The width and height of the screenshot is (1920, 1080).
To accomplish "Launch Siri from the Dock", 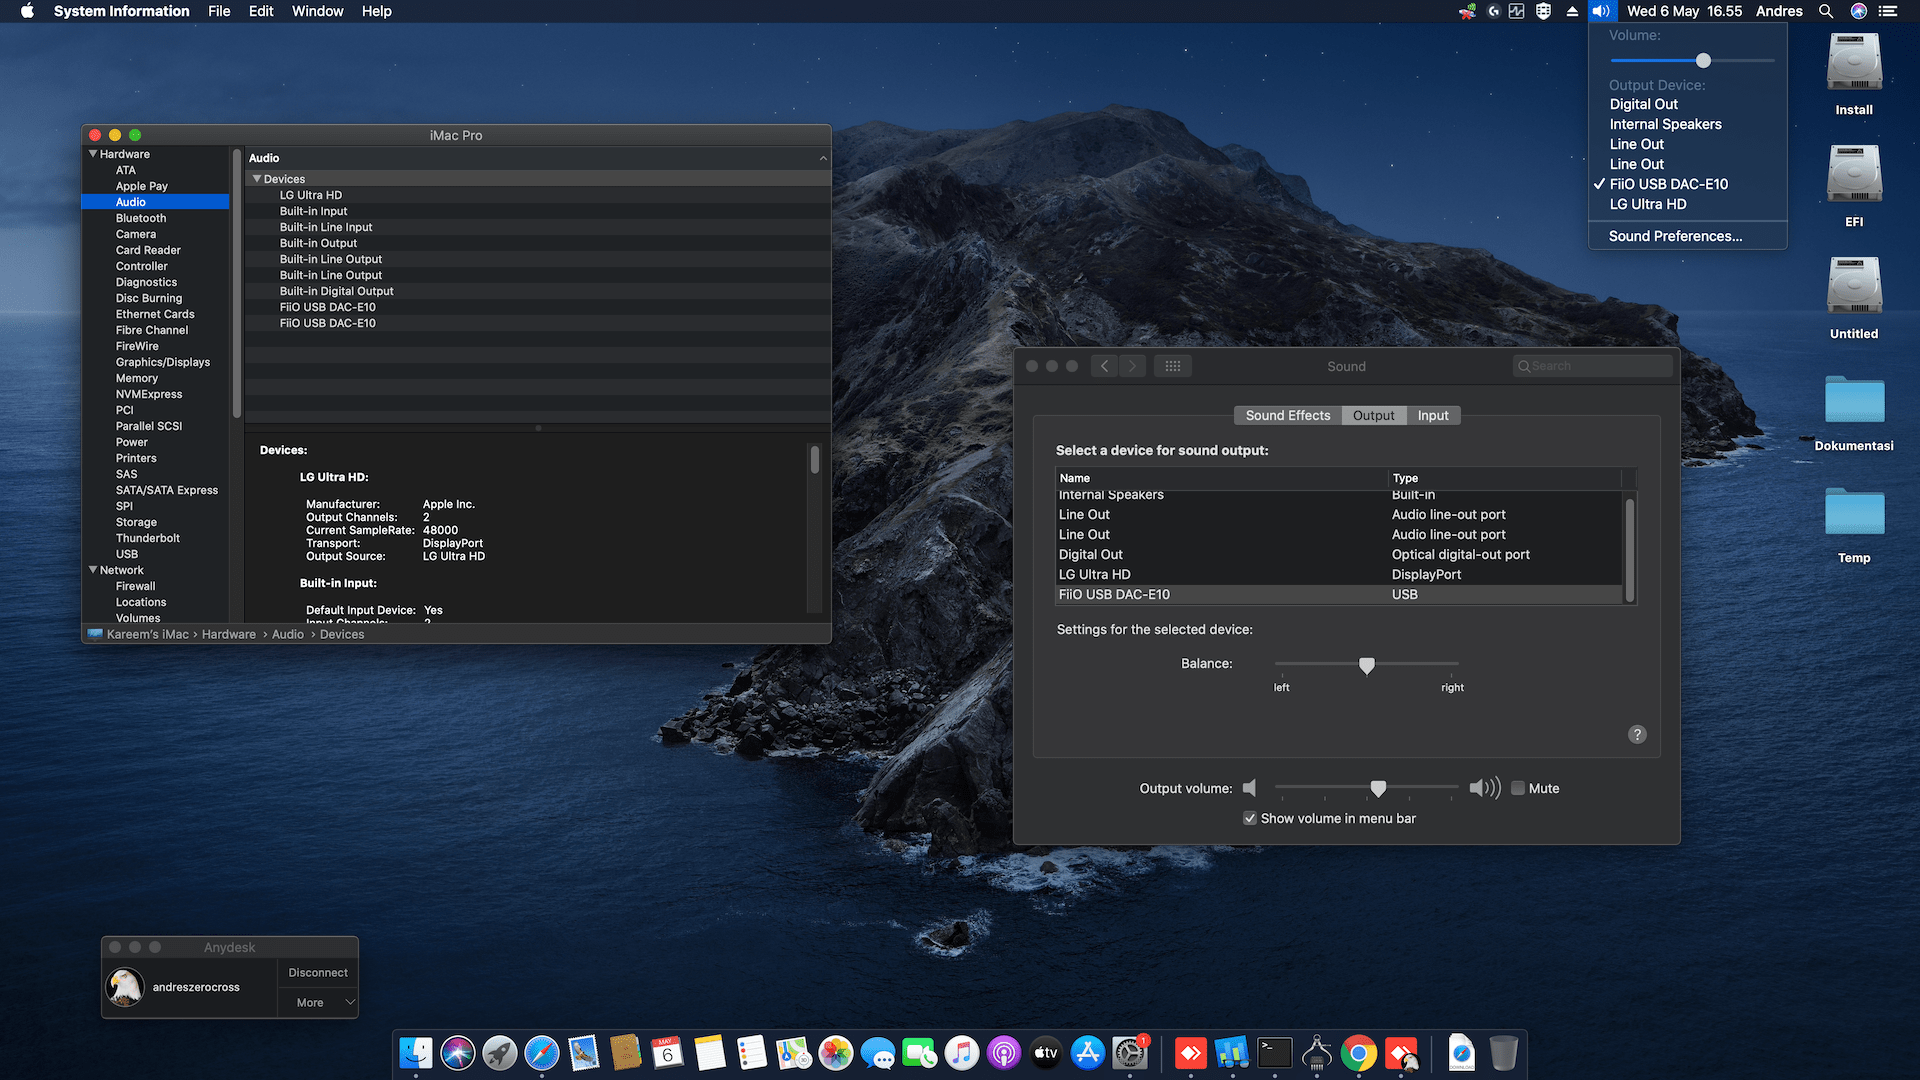I will tap(458, 1053).
